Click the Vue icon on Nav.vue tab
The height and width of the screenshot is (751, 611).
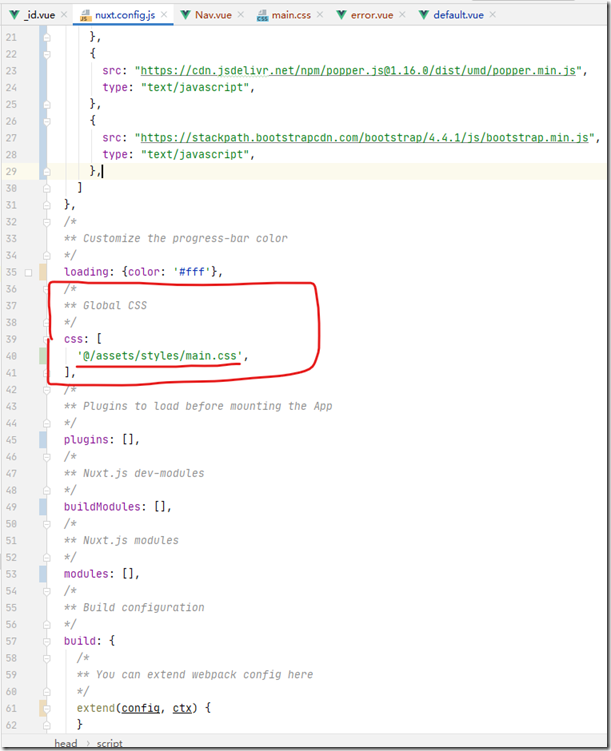185,15
